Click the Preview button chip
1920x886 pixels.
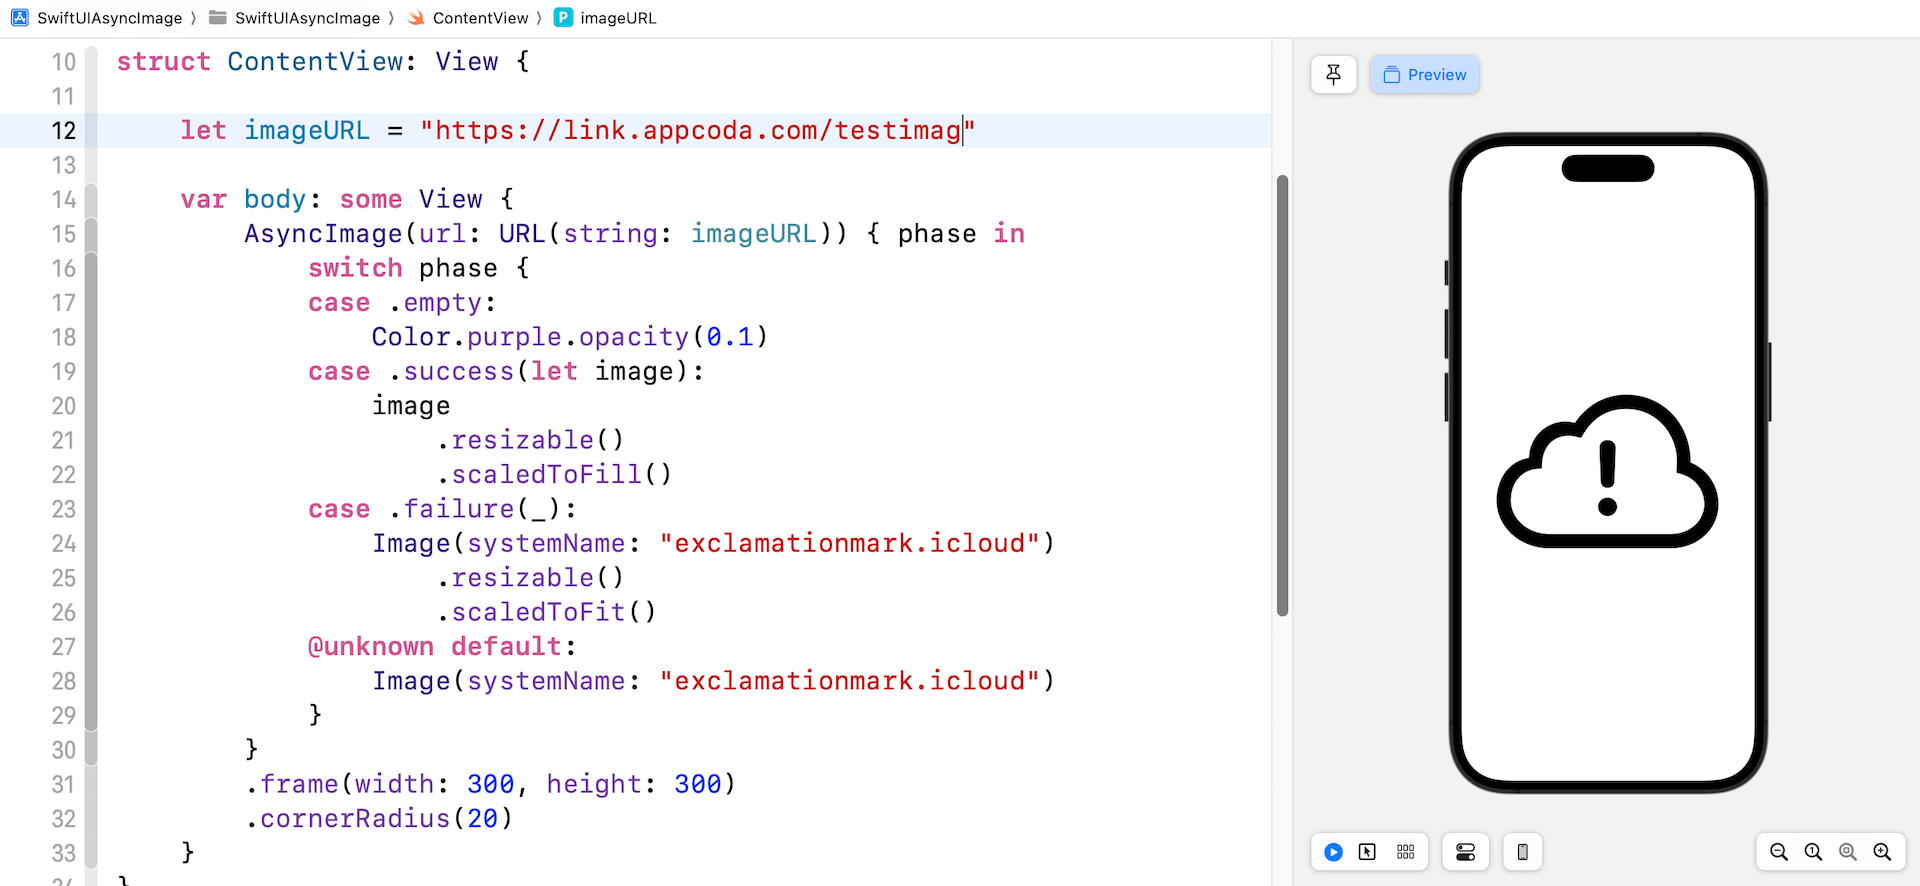(1424, 75)
